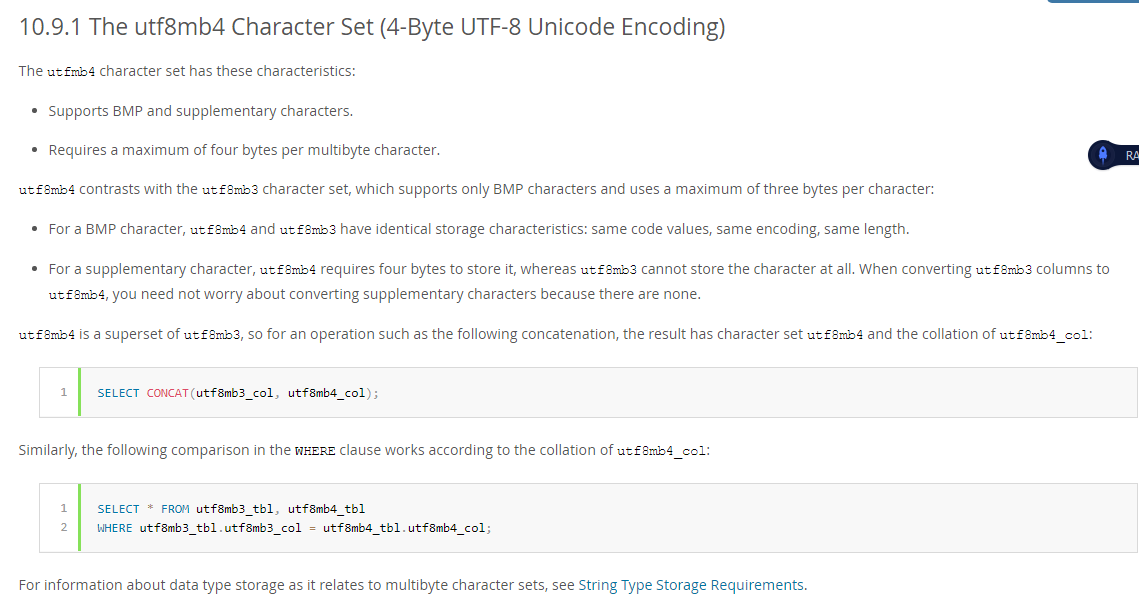The image size is (1139, 610).
Task: Click the "Requires a maximum of four bytes" bullet
Action: [244, 150]
